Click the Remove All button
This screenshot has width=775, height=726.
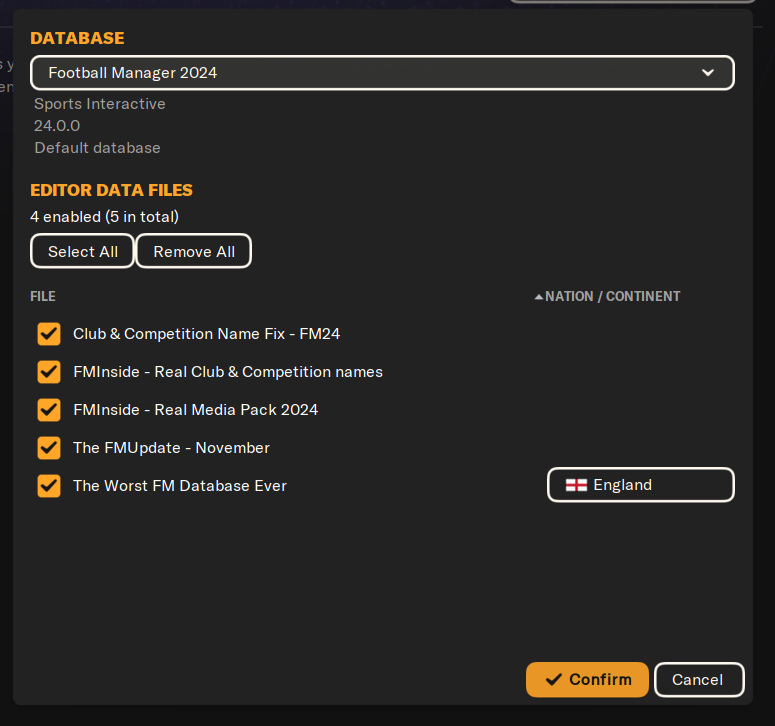pos(194,251)
